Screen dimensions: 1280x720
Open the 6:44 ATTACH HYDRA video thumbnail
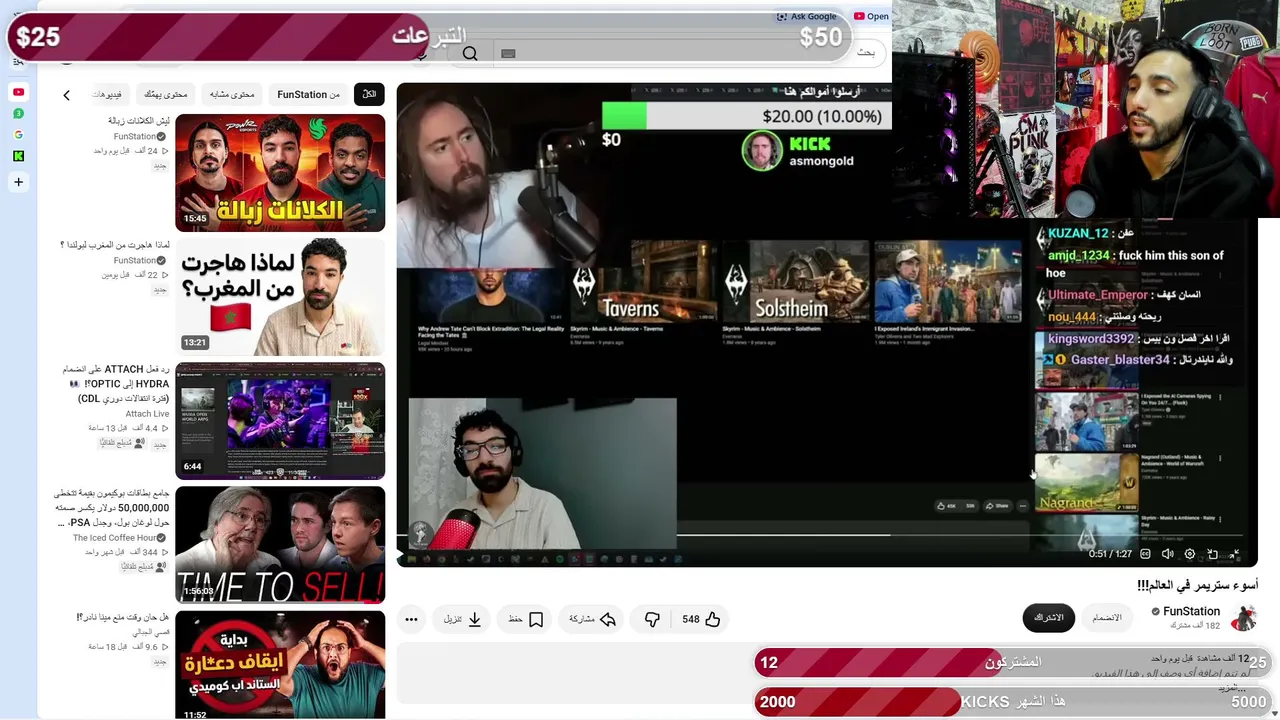coord(280,421)
